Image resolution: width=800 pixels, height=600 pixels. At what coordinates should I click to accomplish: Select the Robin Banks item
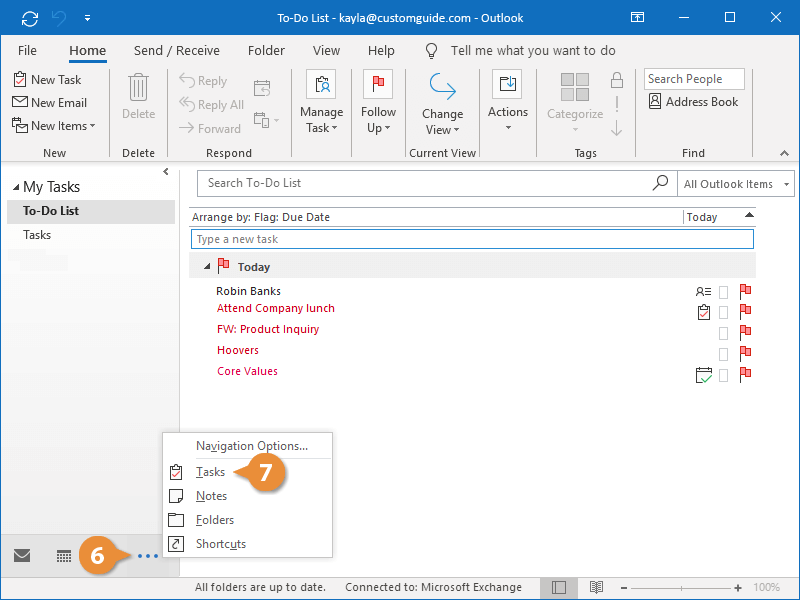(248, 291)
